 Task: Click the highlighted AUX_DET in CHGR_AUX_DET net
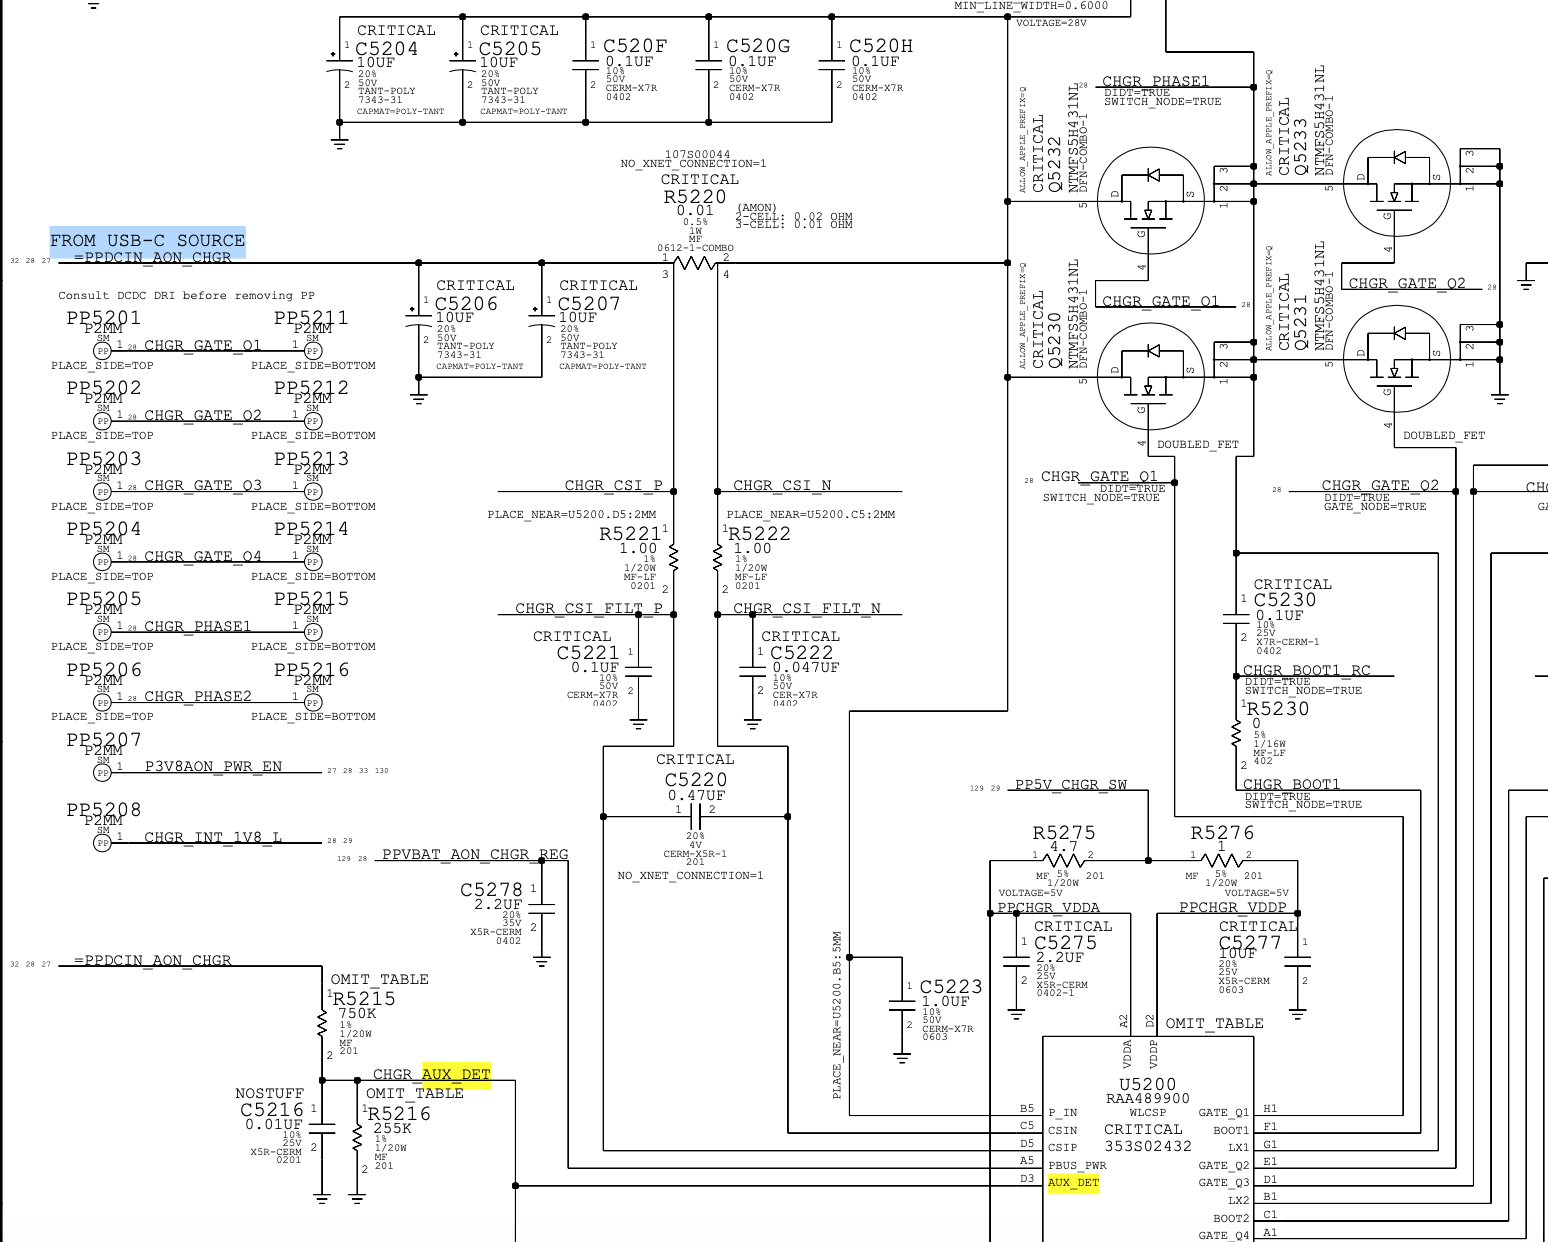tap(456, 1074)
